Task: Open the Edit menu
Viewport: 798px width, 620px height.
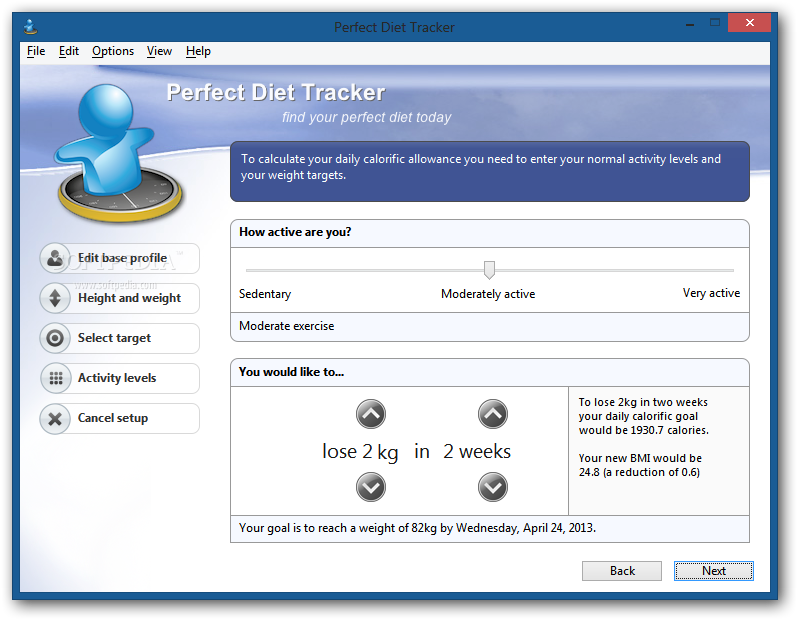Action: coord(69,51)
